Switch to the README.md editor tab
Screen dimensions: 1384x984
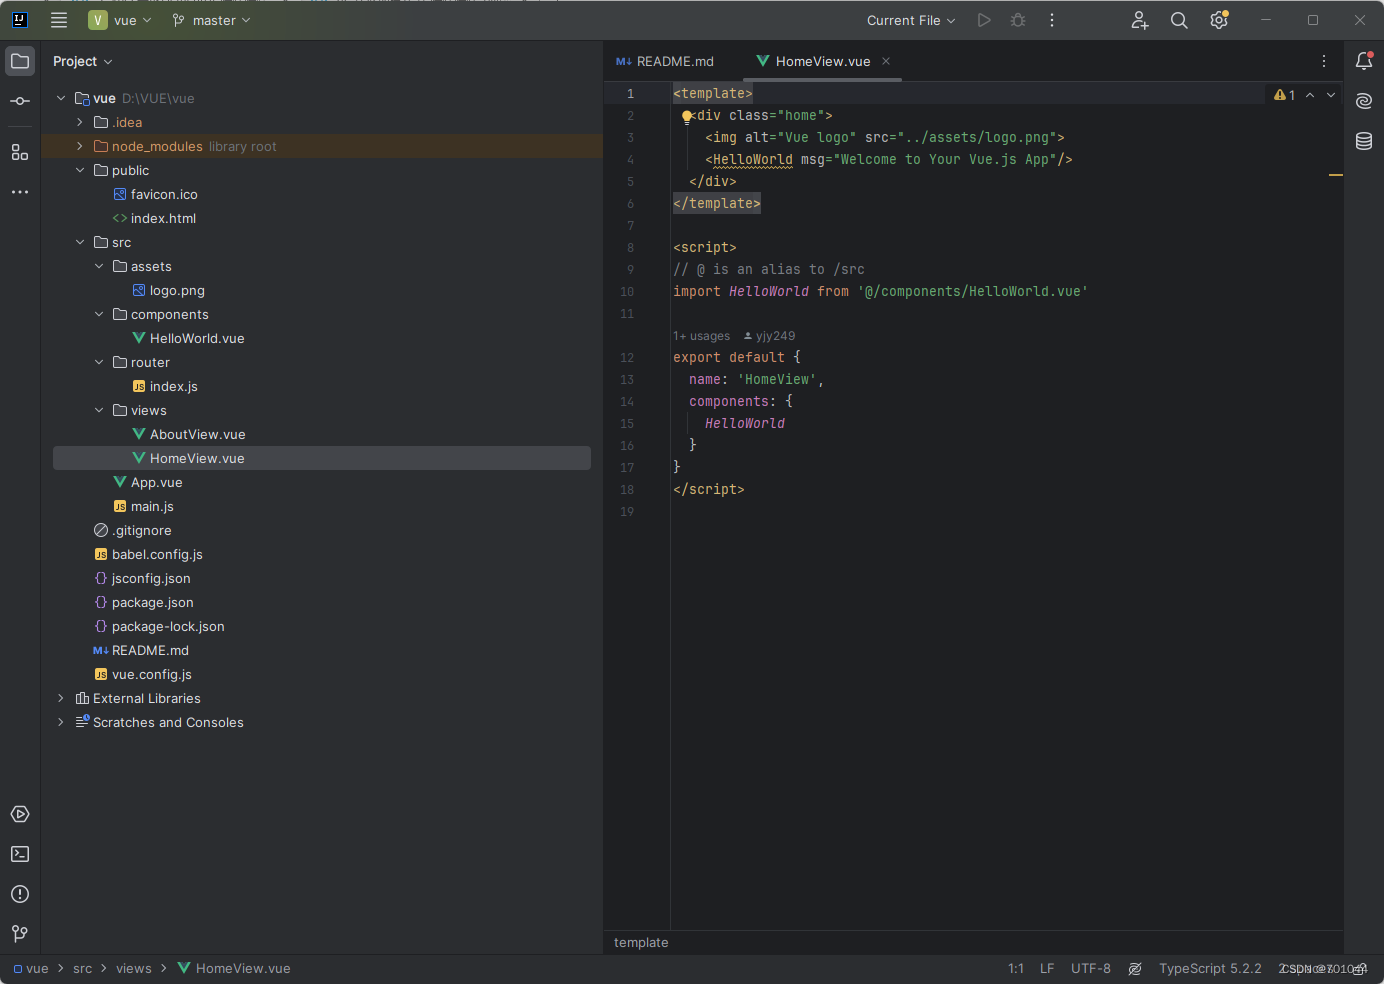pyautogui.click(x=665, y=61)
